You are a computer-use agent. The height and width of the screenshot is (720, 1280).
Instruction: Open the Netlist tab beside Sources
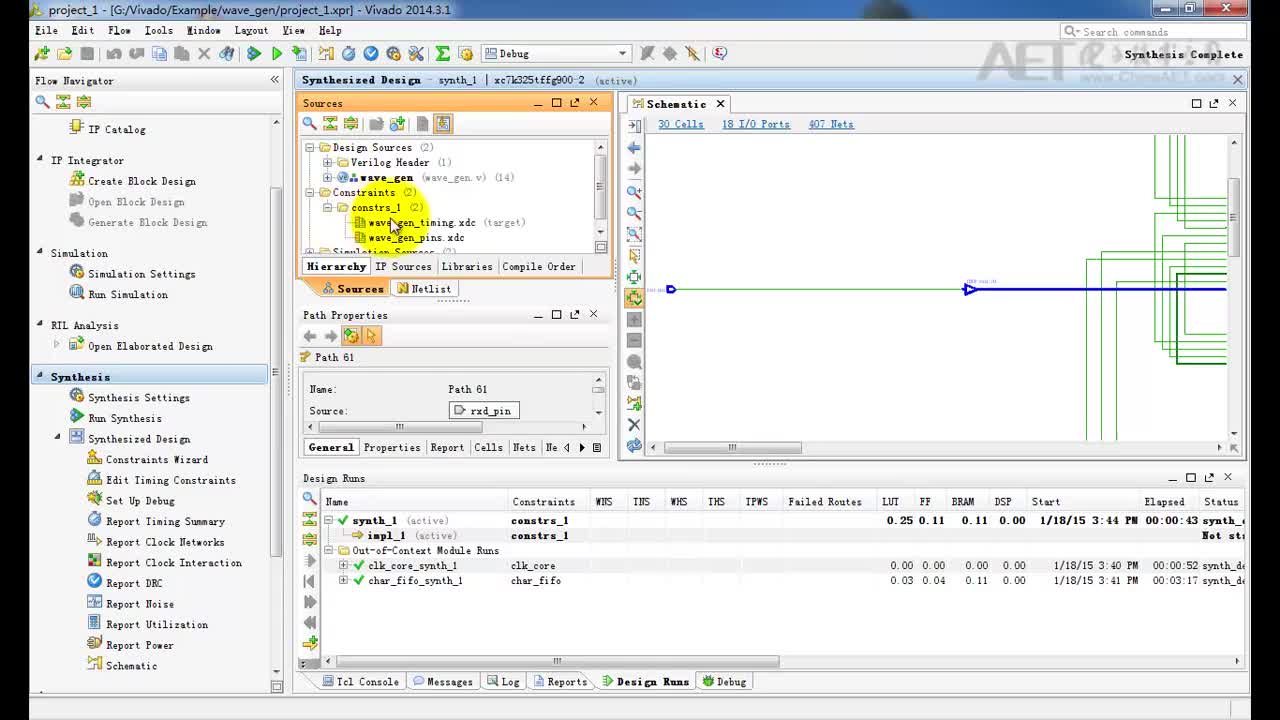tap(424, 289)
